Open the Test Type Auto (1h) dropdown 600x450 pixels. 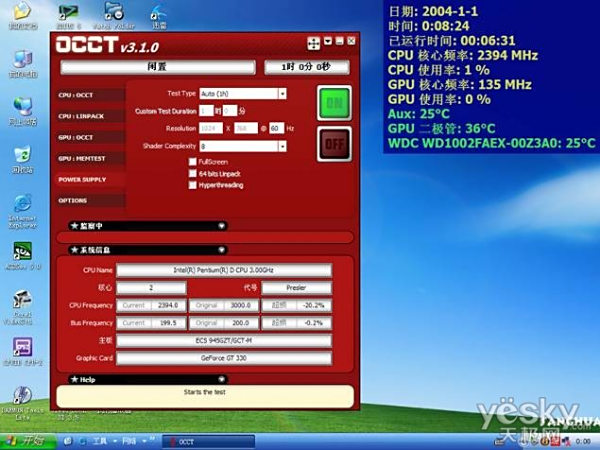click(x=282, y=94)
